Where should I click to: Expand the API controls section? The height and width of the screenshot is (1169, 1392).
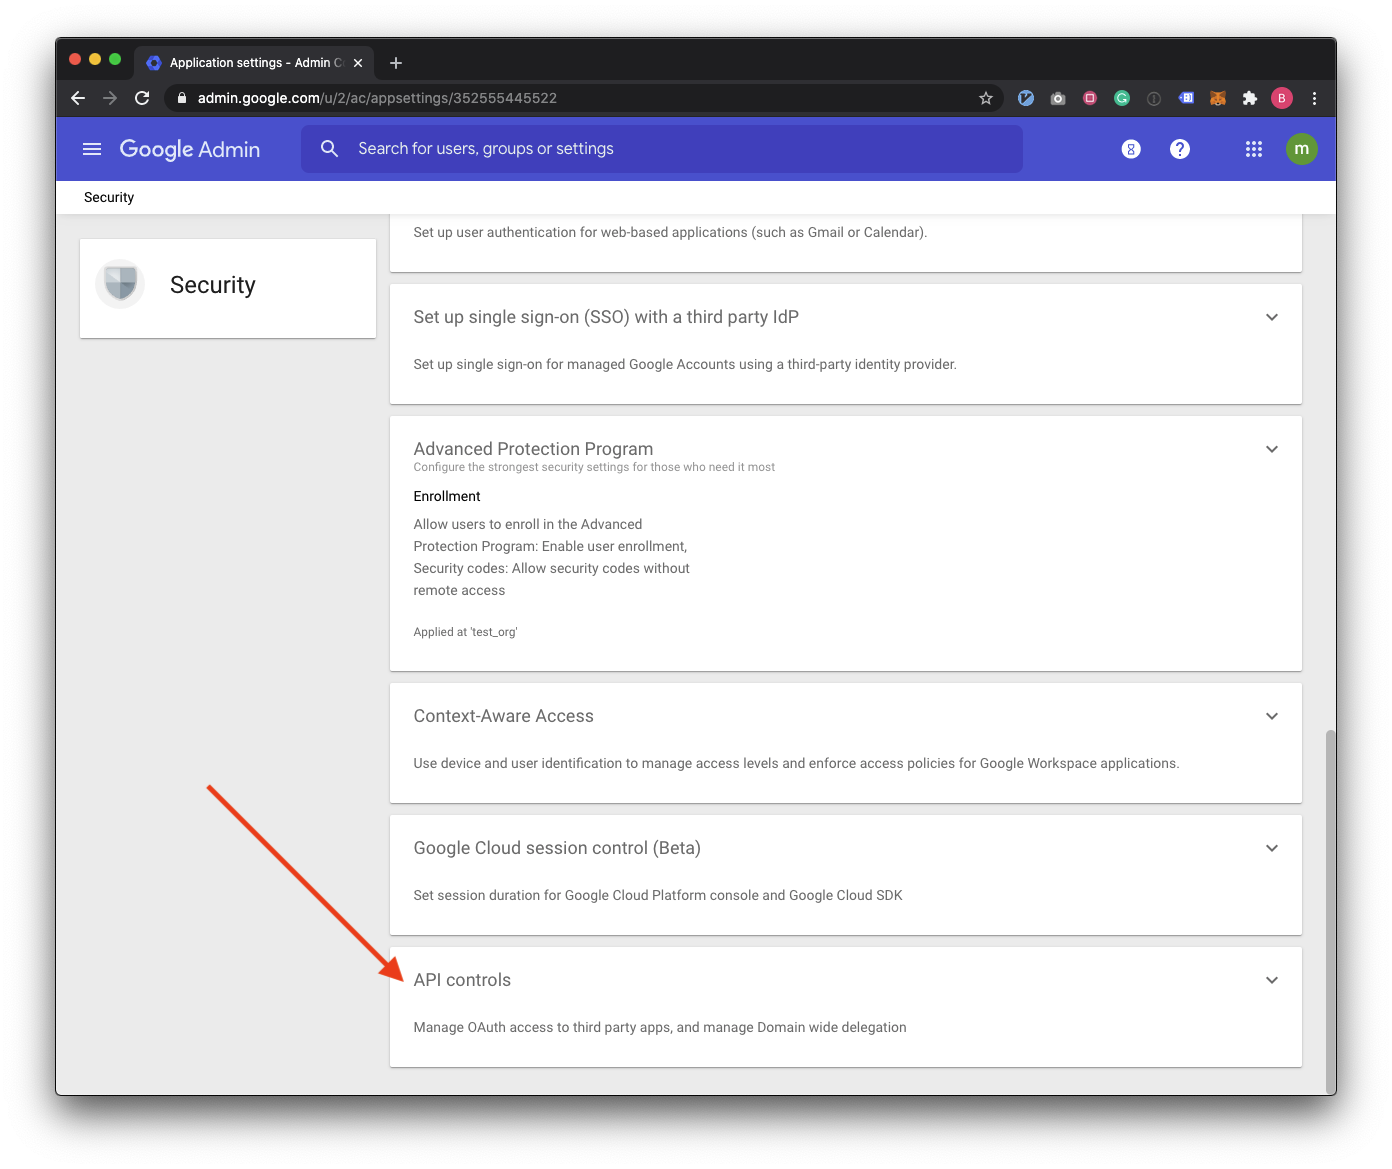point(1271,980)
